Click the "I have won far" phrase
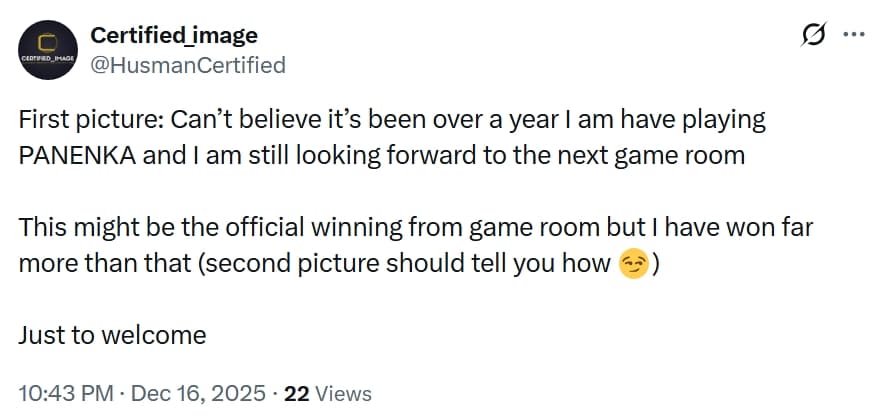 click(741, 228)
